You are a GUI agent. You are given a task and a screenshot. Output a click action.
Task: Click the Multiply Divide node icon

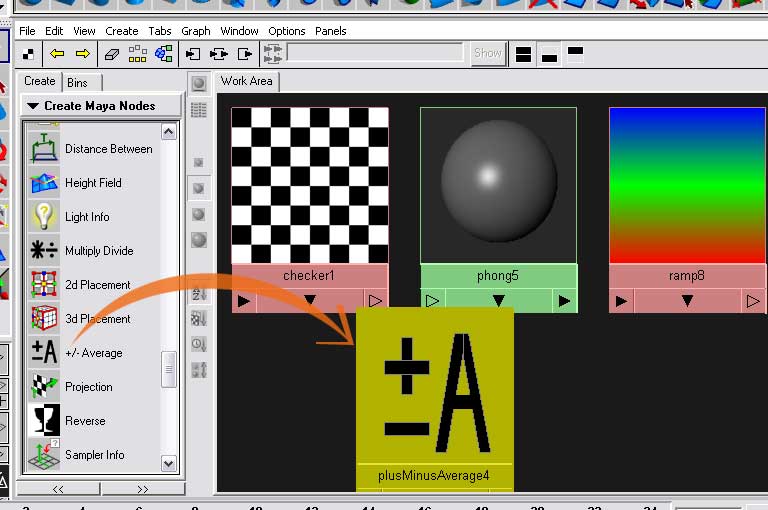(x=44, y=251)
